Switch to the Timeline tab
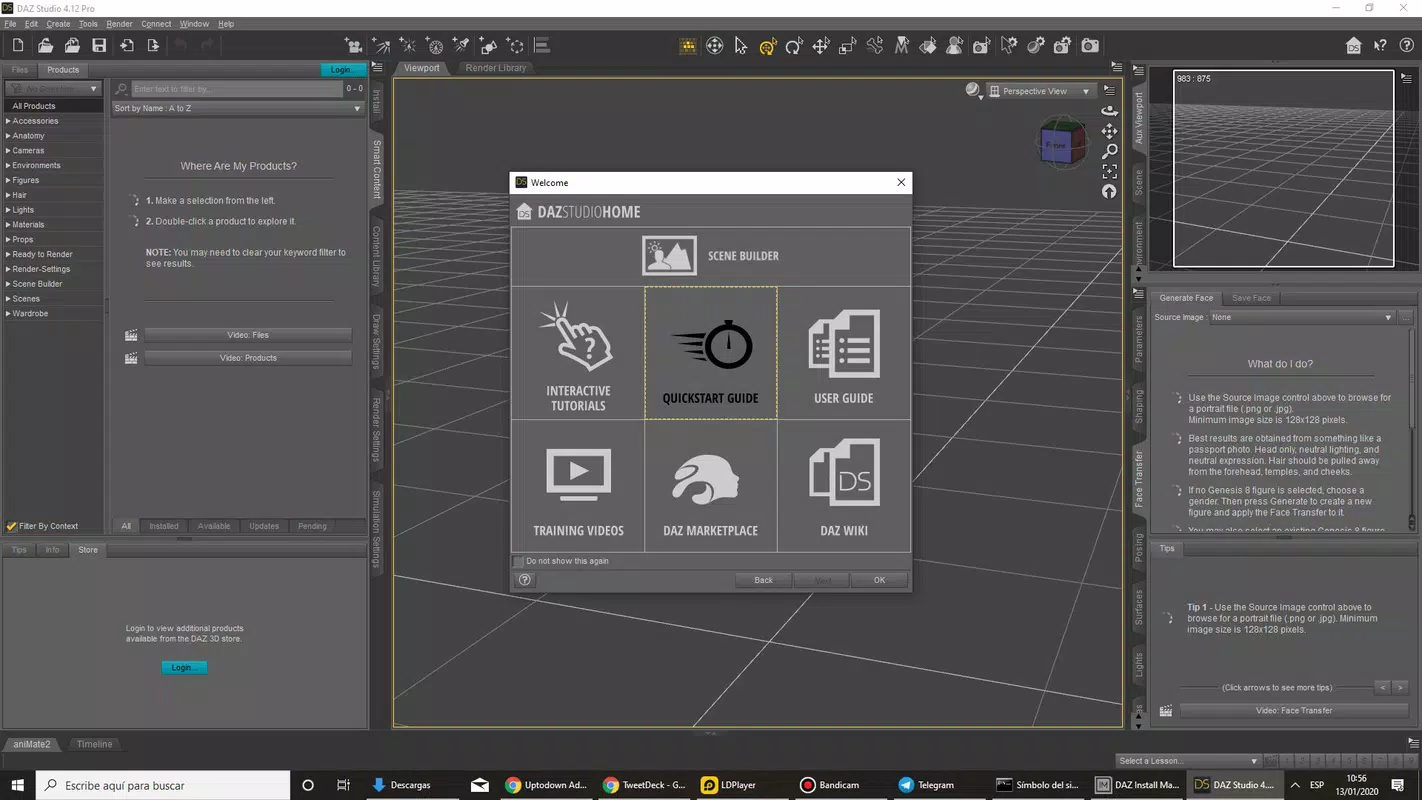The height and width of the screenshot is (800, 1422). point(95,744)
